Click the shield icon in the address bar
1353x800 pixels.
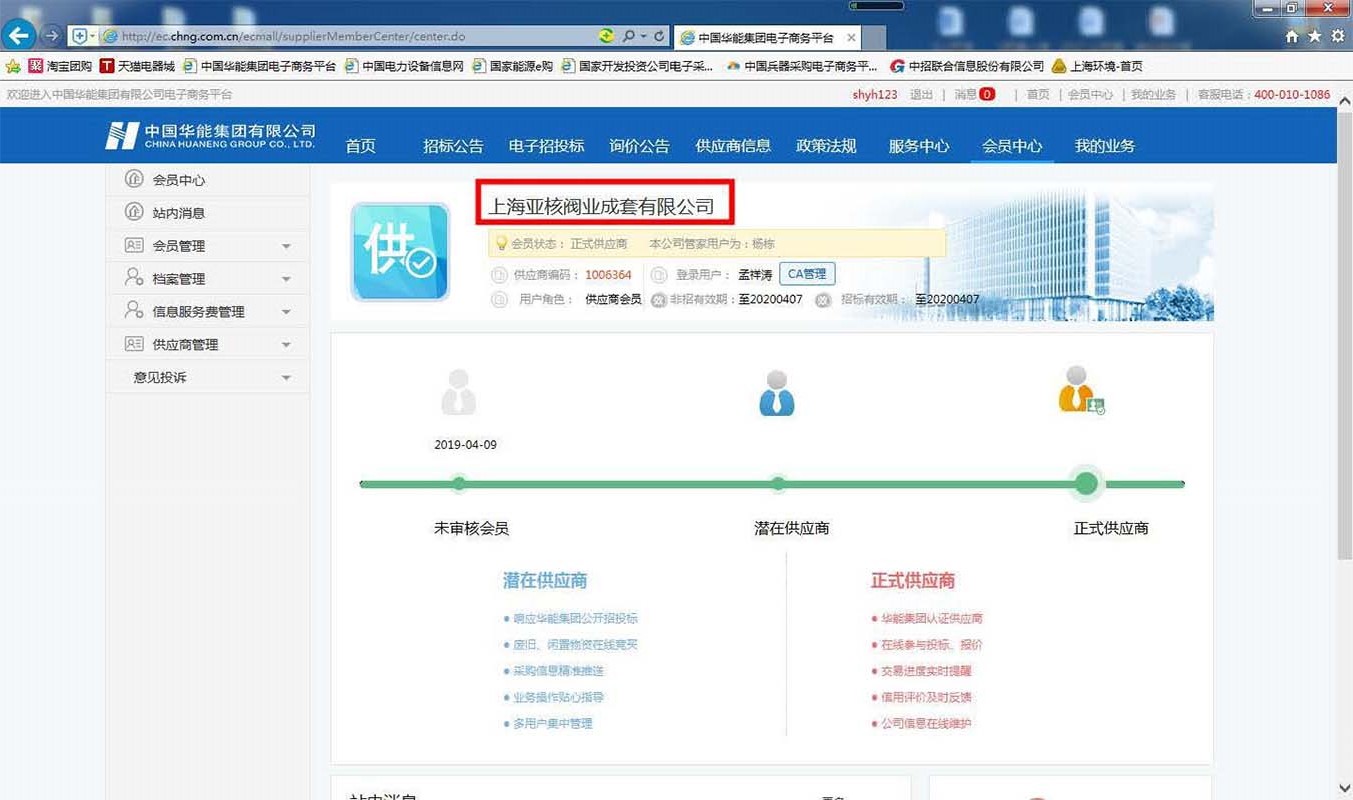(x=80, y=36)
